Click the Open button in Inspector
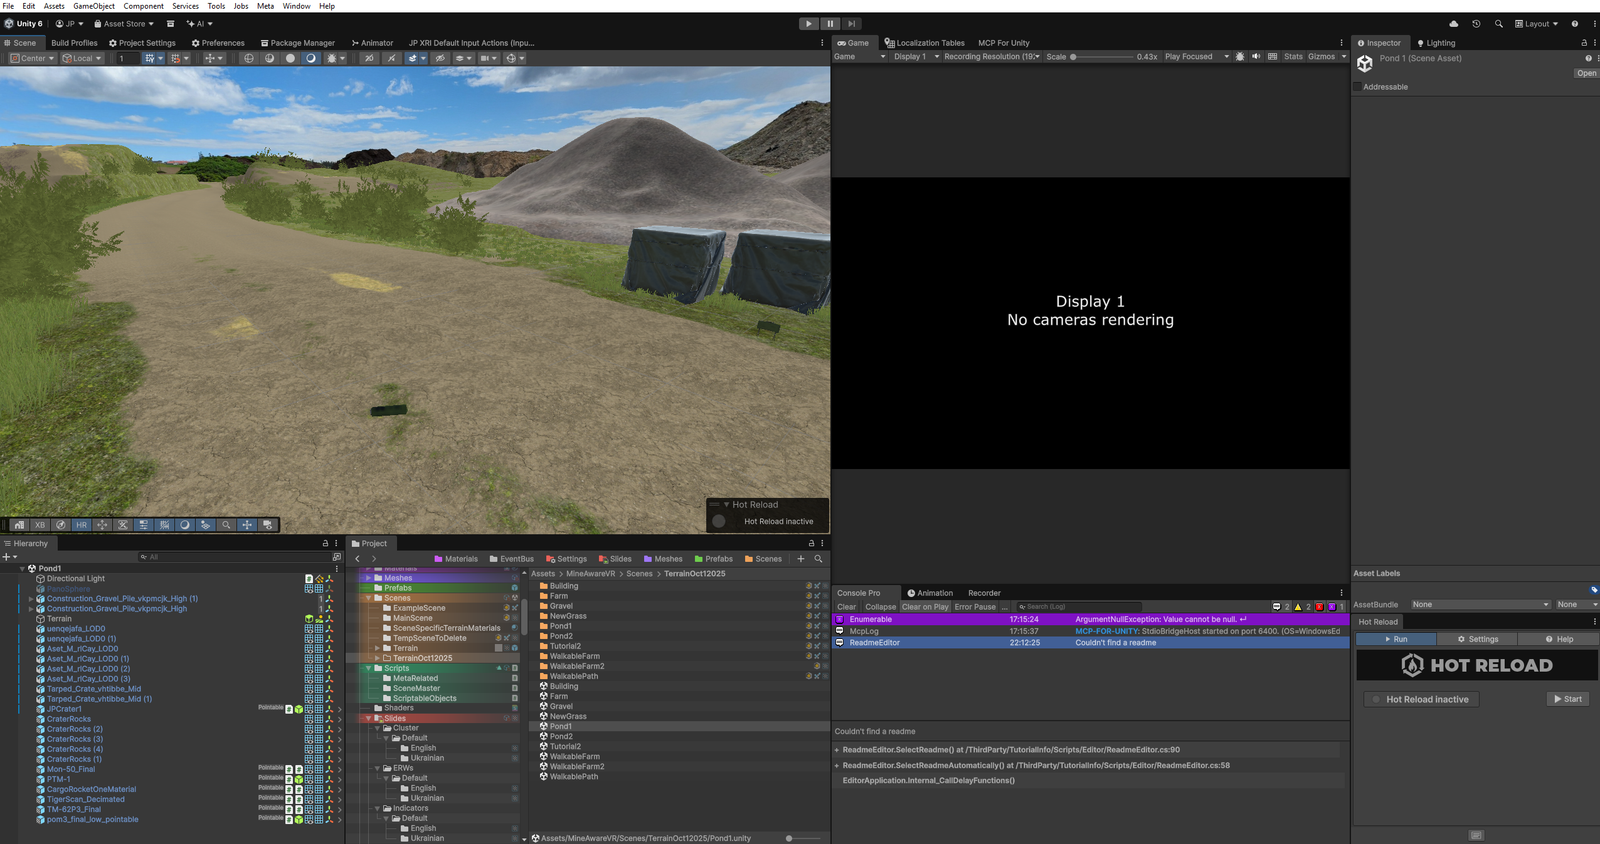Viewport: 1600px width, 844px height. pyautogui.click(x=1586, y=73)
